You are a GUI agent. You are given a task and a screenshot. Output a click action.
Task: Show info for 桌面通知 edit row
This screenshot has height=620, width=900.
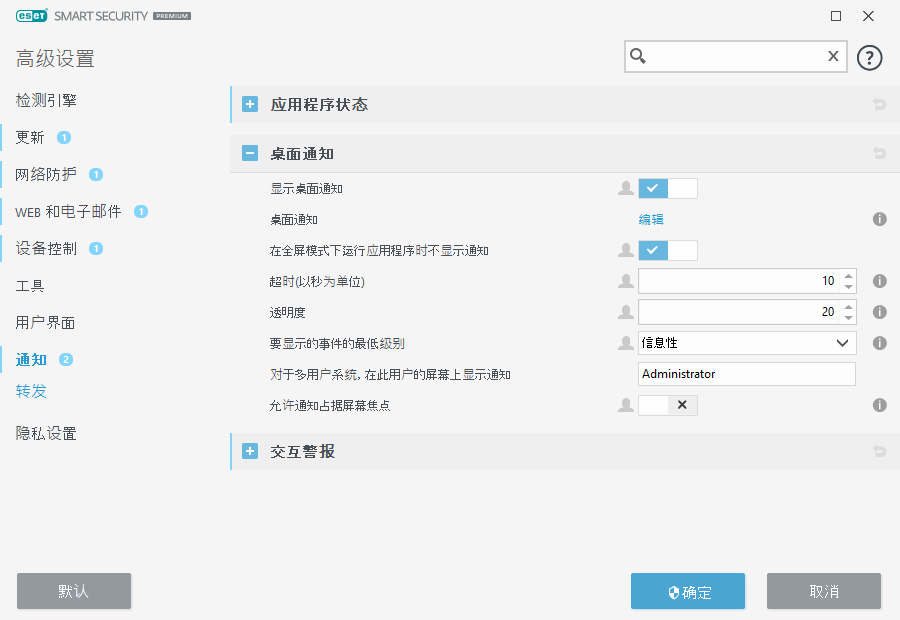(x=879, y=219)
